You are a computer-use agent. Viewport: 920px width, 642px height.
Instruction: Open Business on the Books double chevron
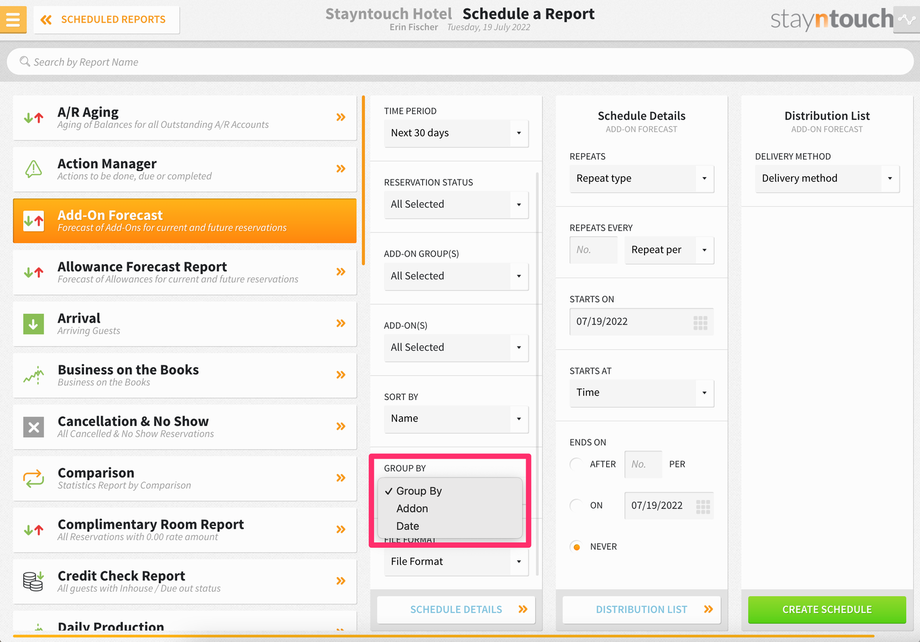(x=341, y=375)
